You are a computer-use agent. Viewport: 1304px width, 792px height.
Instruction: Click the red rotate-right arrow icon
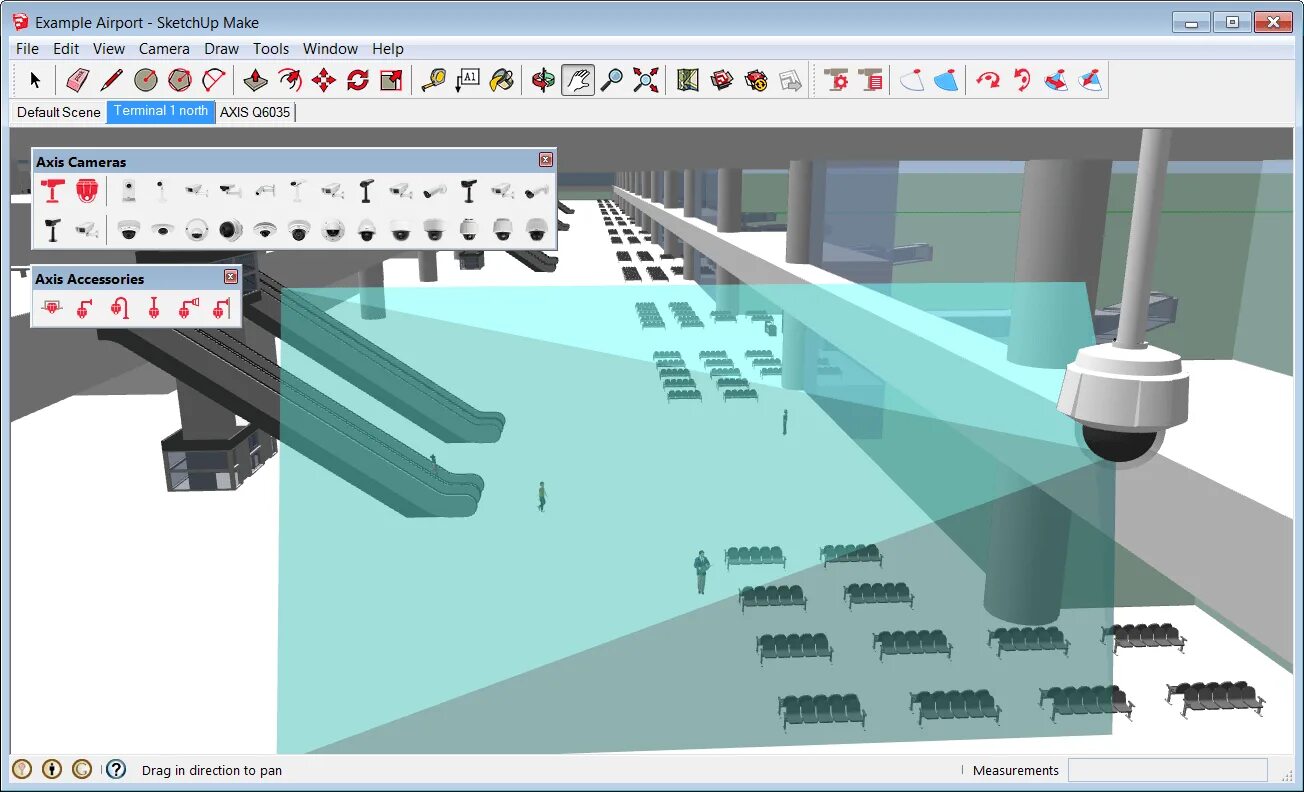988,80
